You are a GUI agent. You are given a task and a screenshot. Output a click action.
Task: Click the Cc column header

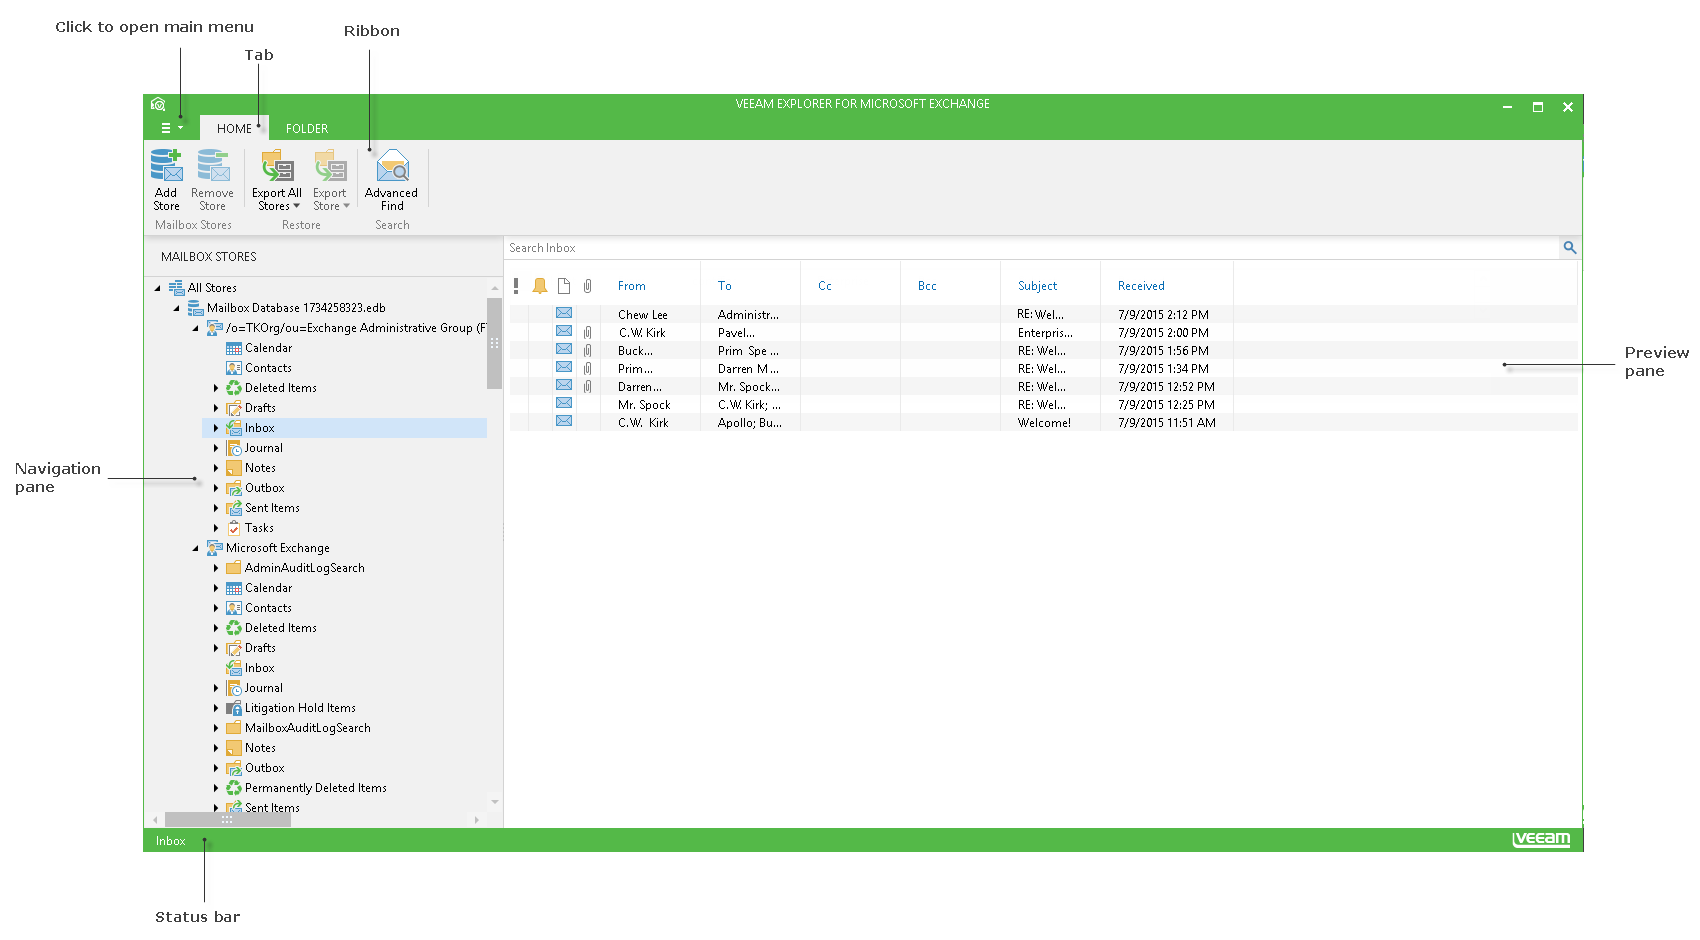825,286
